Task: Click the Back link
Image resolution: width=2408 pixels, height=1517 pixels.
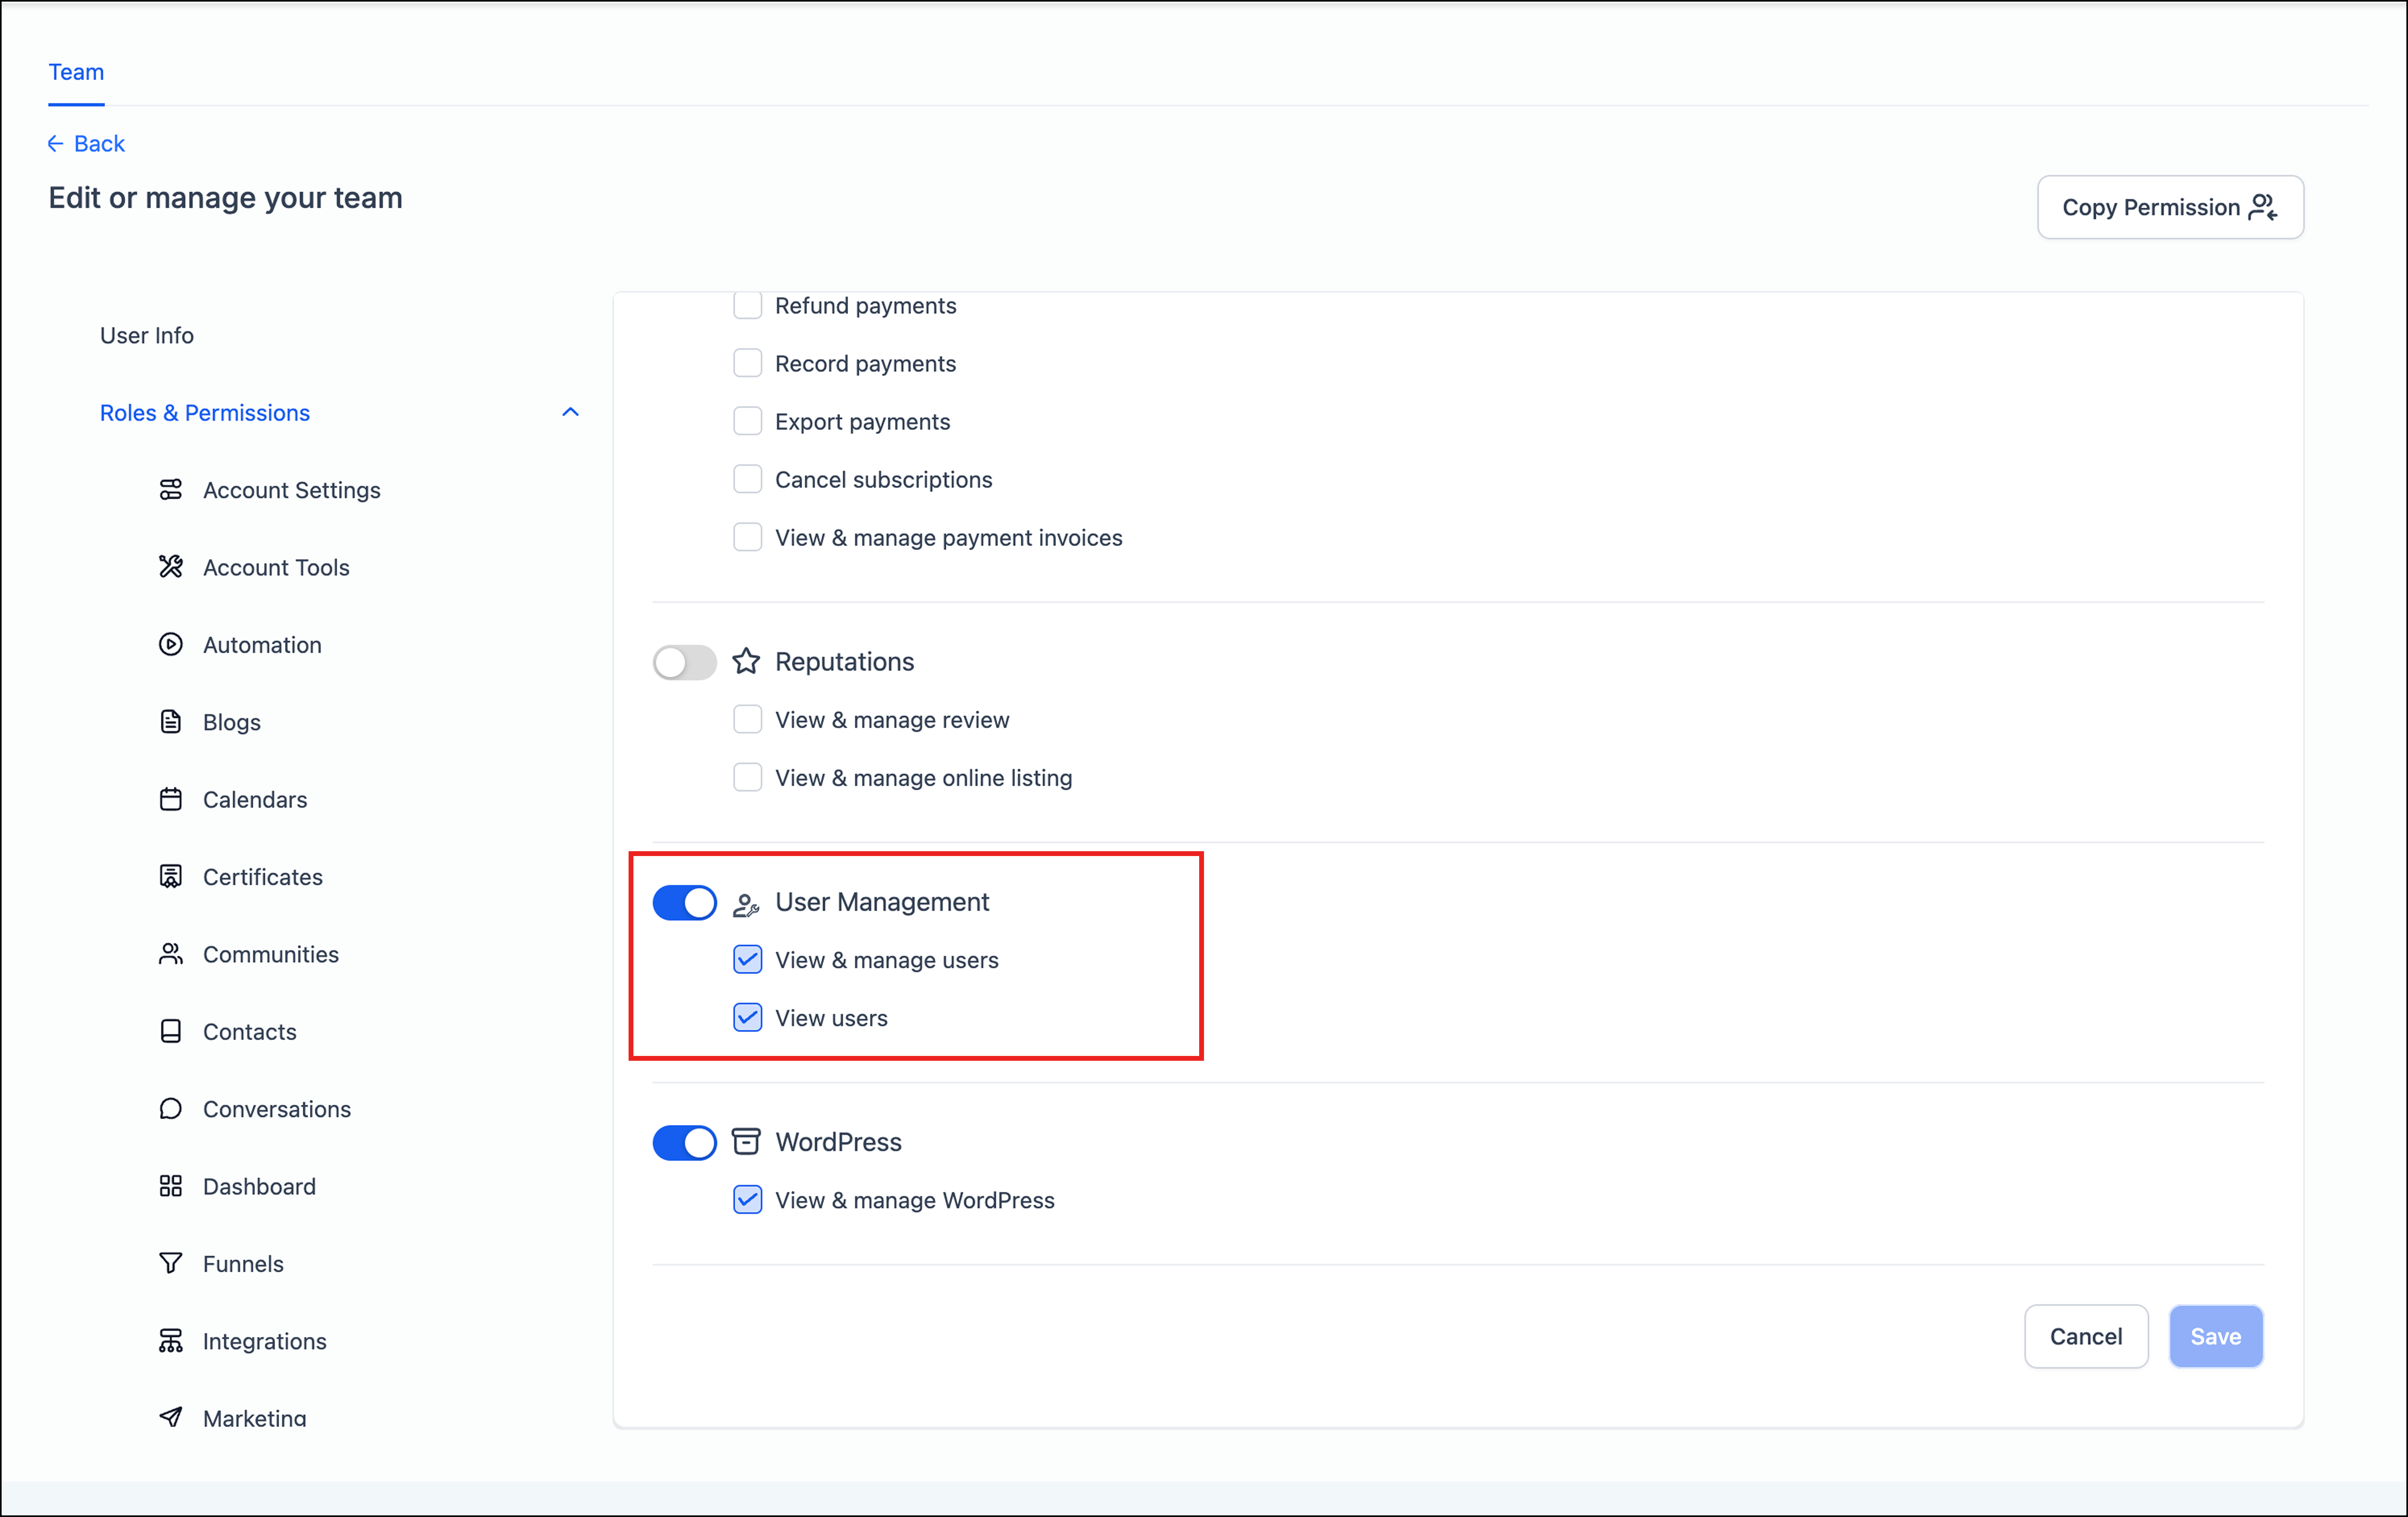Action: tap(87, 144)
